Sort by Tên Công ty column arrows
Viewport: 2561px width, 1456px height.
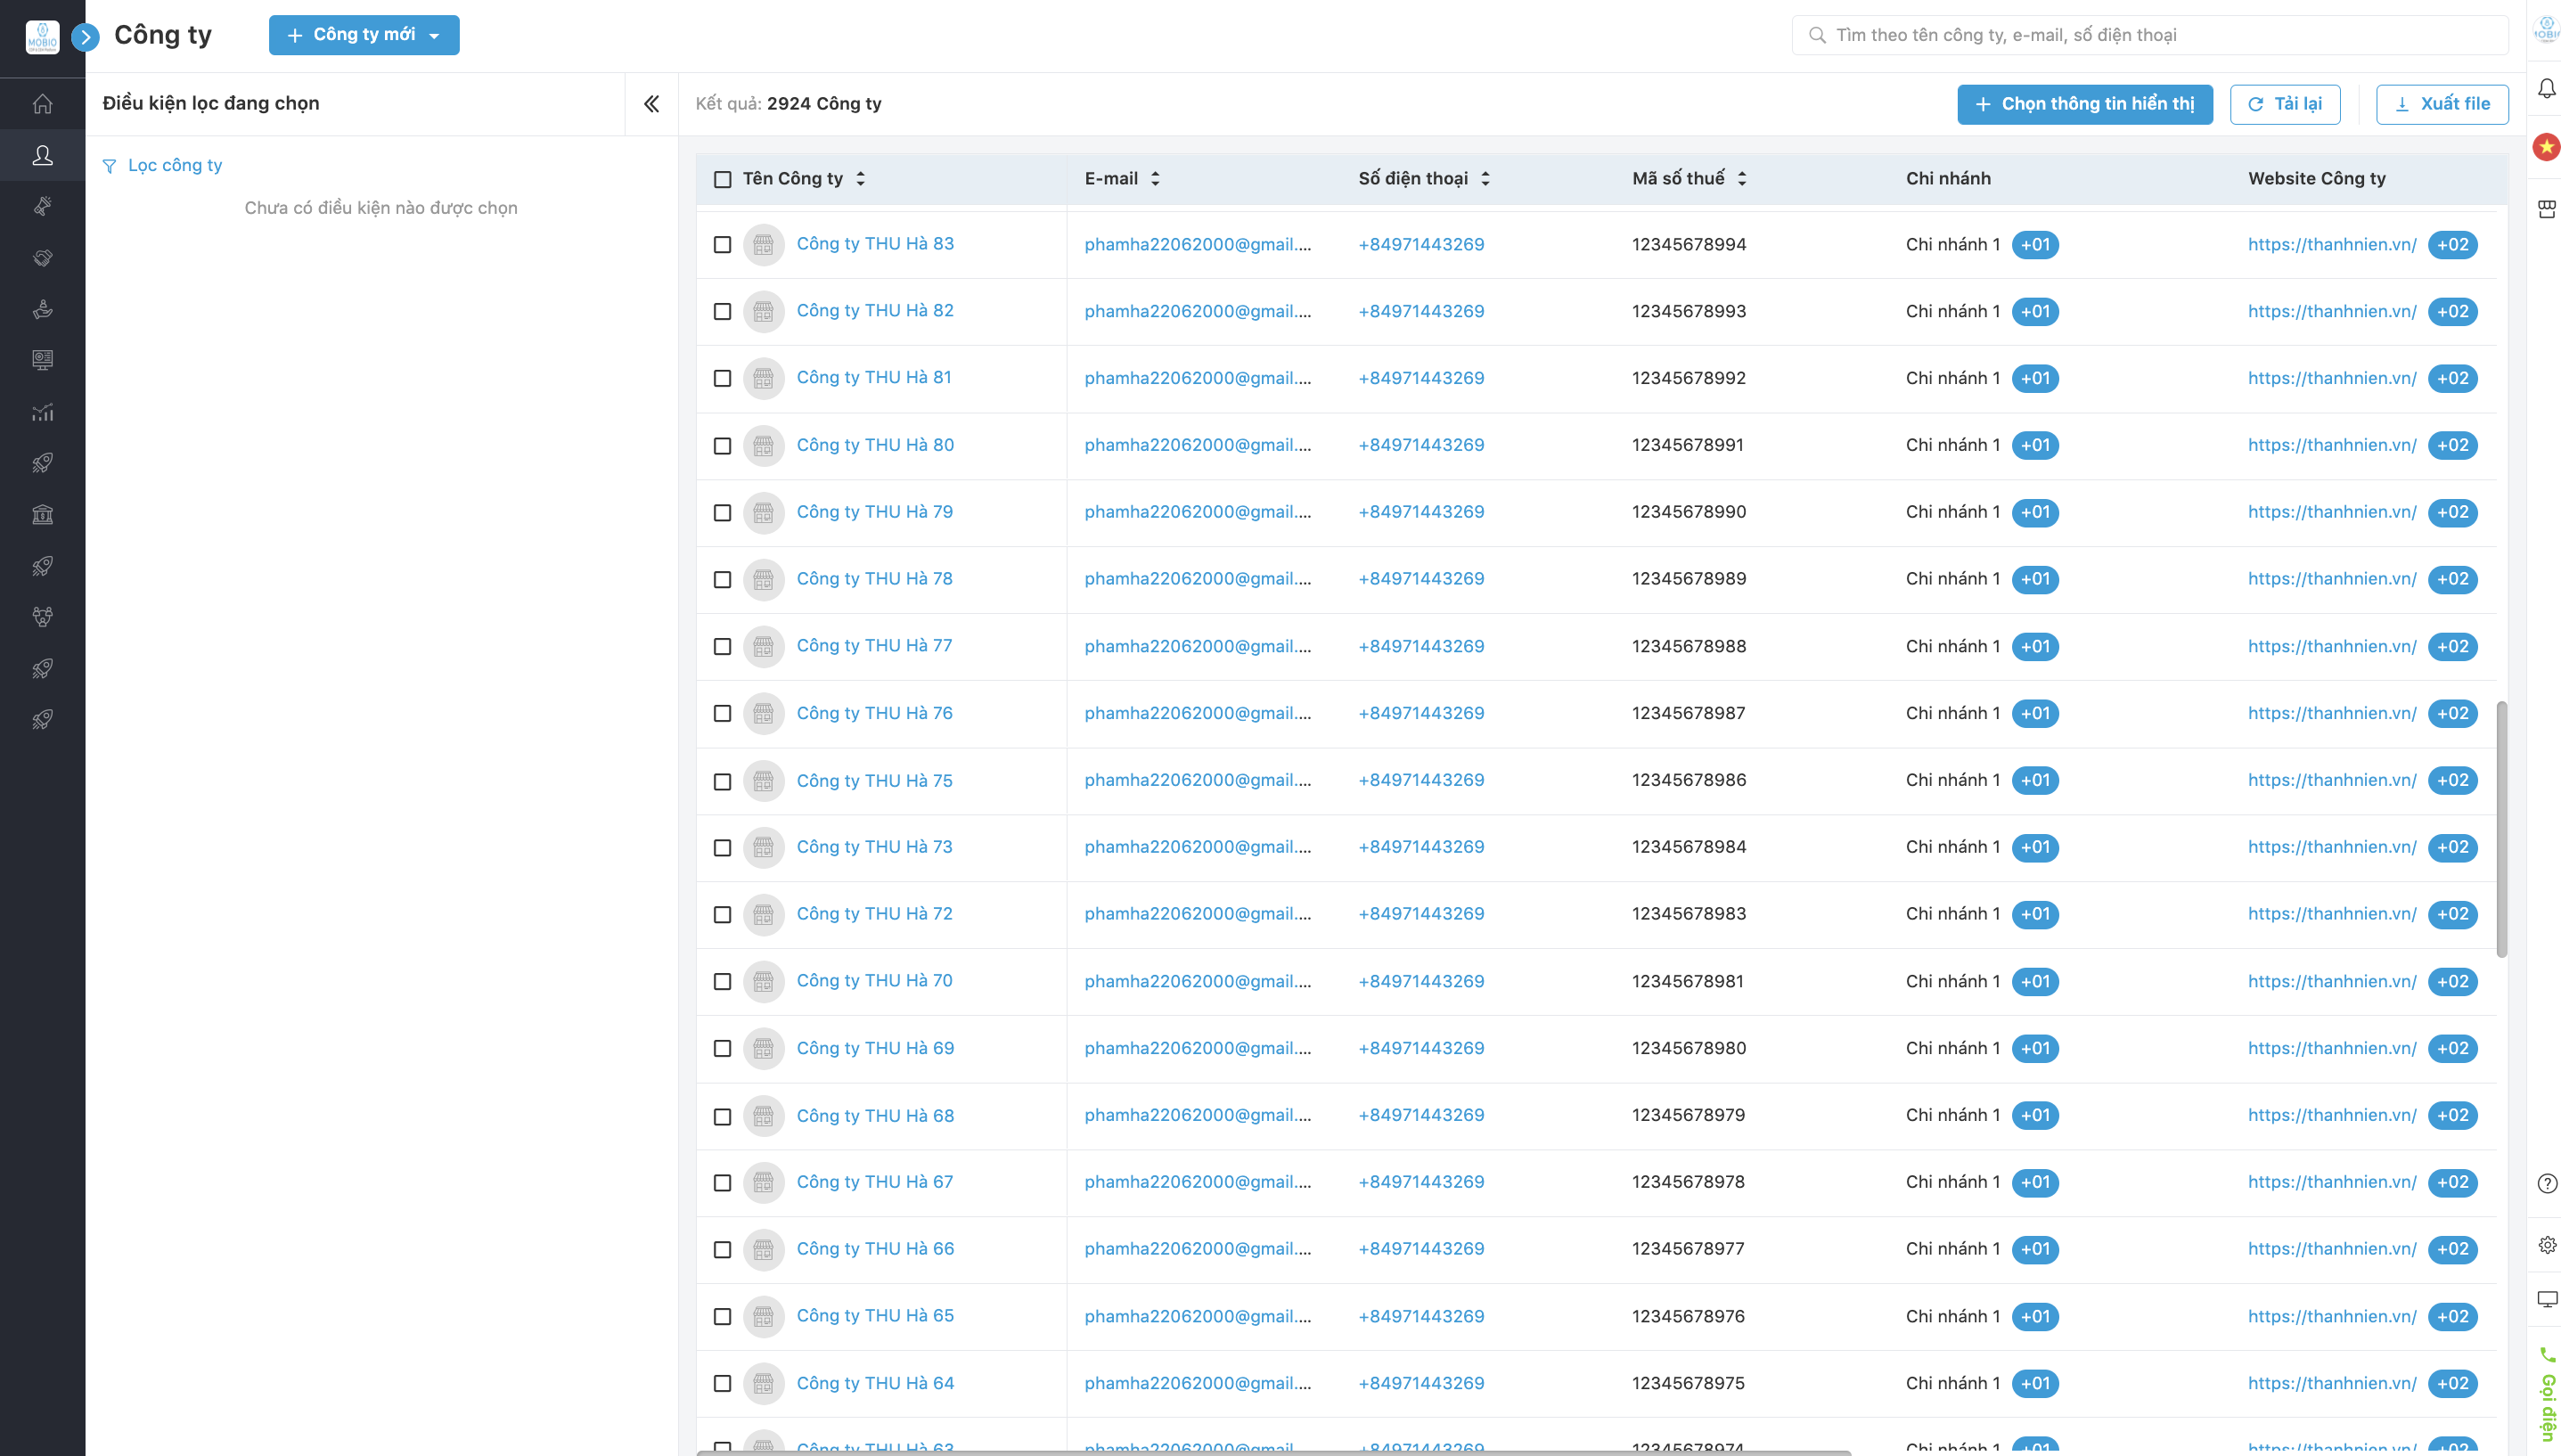coord(860,179)
